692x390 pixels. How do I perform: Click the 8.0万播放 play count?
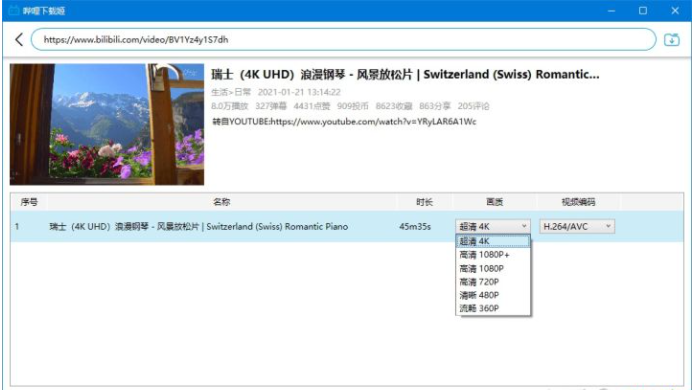click(229, 106)
